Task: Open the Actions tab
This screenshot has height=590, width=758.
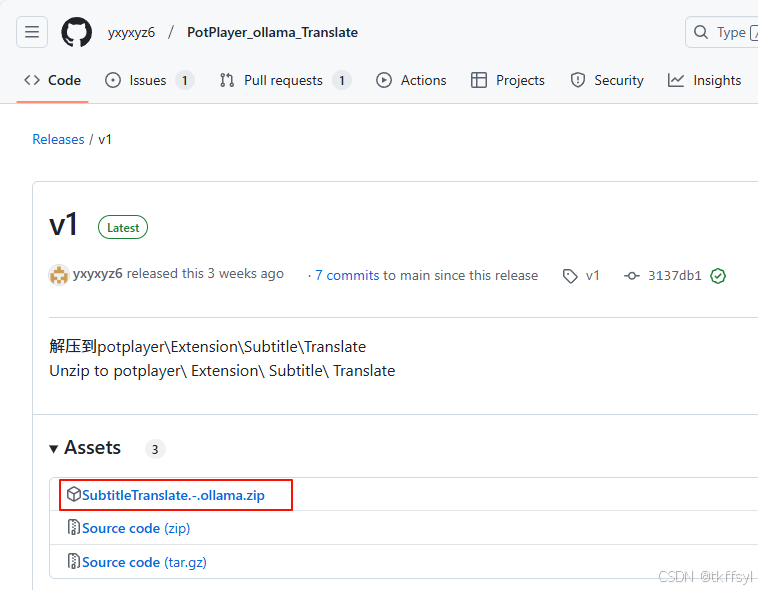Action: (411, 80)
